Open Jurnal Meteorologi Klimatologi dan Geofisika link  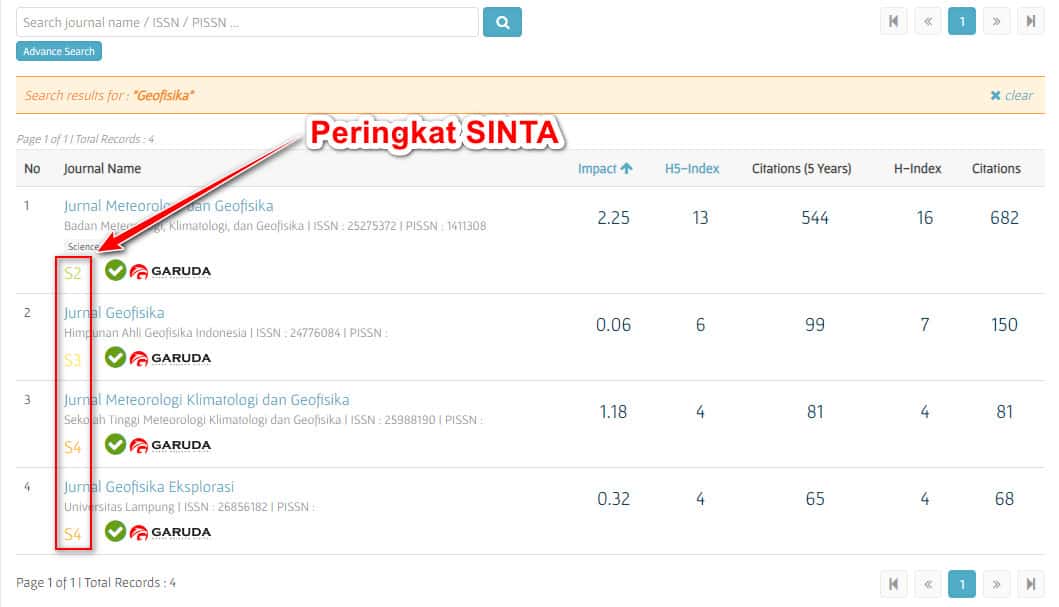[207, 400]
